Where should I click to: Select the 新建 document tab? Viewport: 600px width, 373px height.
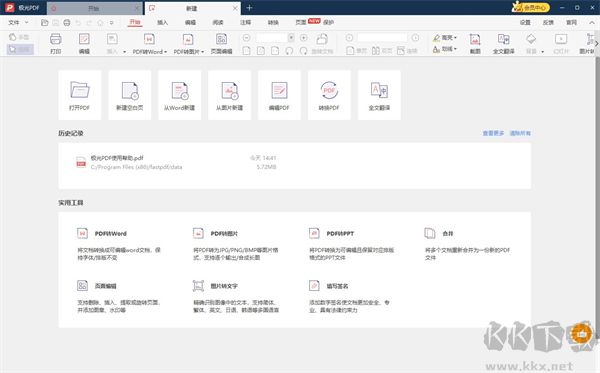pos(192,8)
